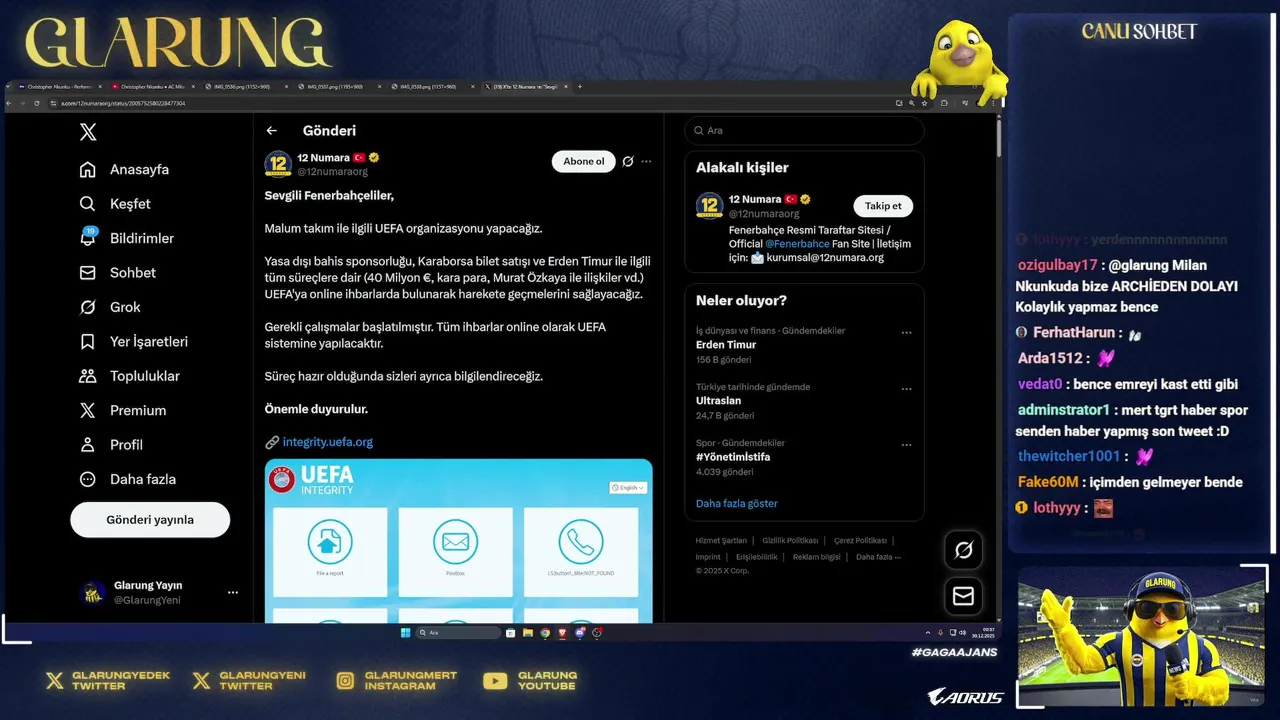Image resolution: width=1280 pixels, height=720 pixels.
Task: Click Takip et button
Action: [883, 206]
